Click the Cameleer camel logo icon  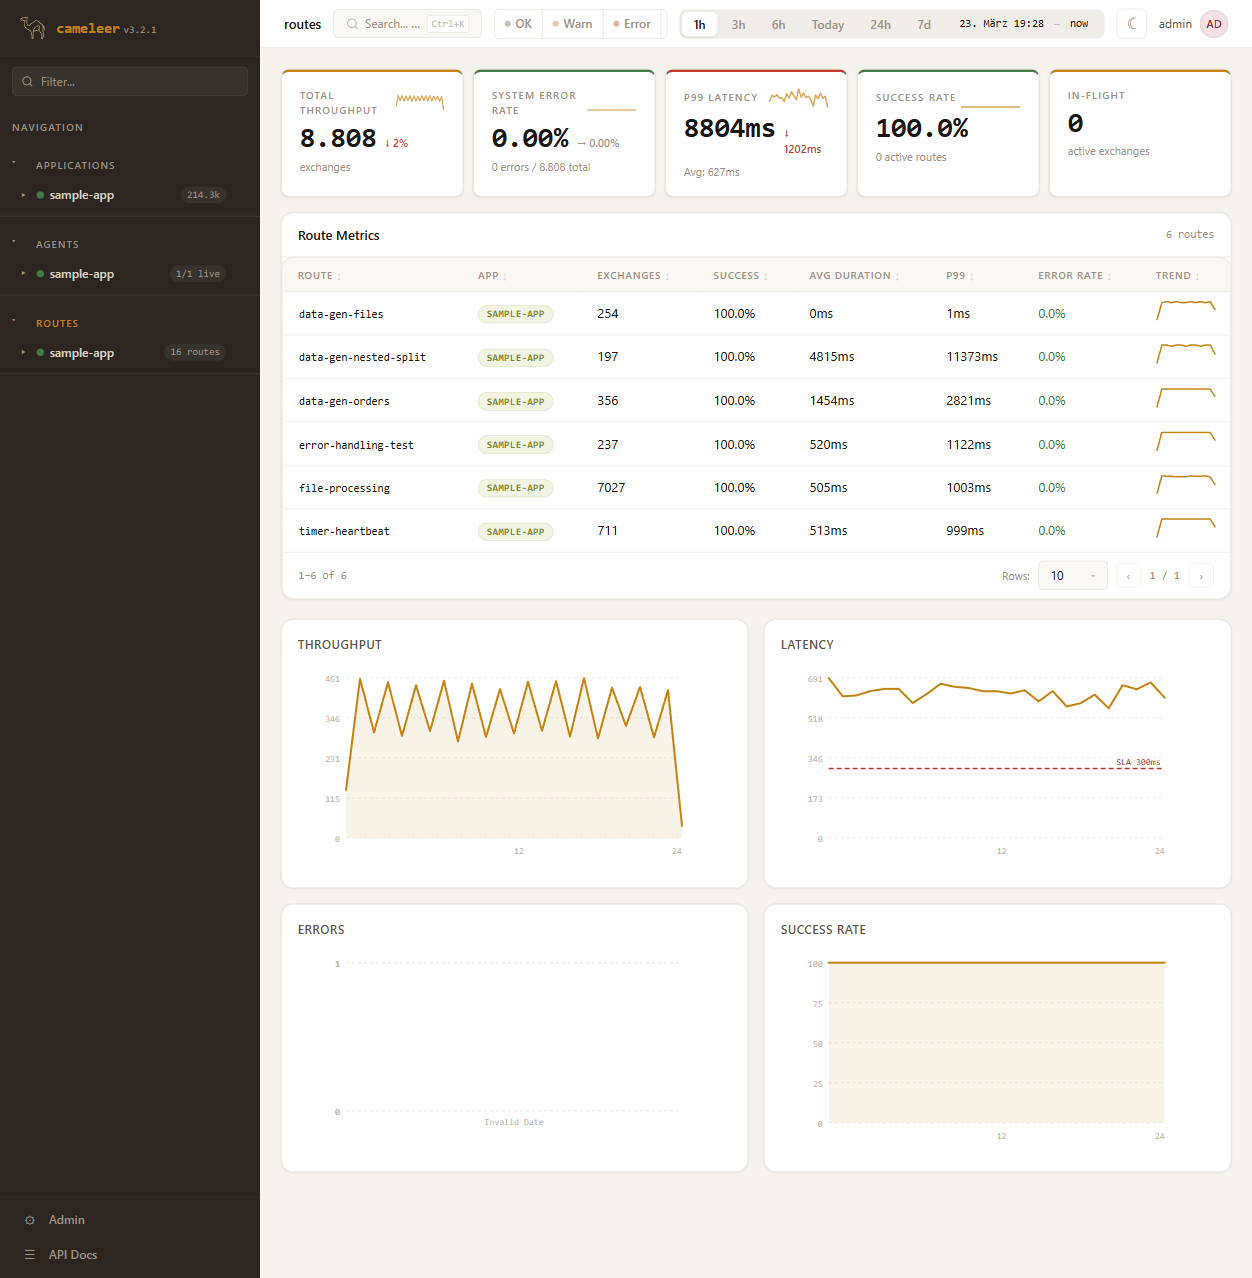[x=33, y=28]
